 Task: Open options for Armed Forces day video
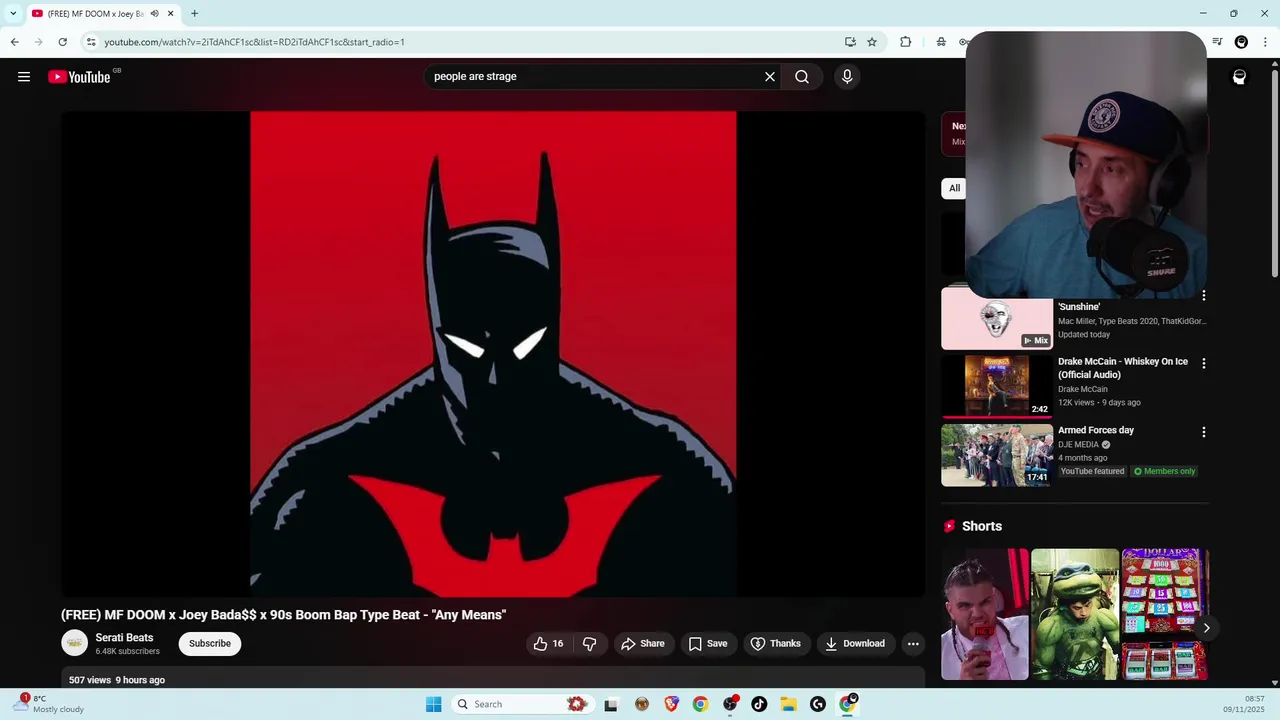point(1203,432)
